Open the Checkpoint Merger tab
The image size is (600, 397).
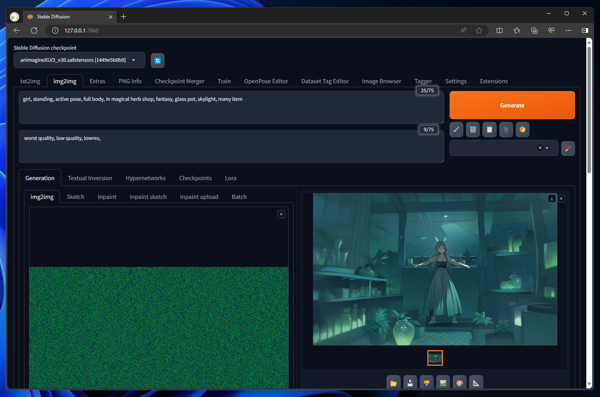coord(179,81)
